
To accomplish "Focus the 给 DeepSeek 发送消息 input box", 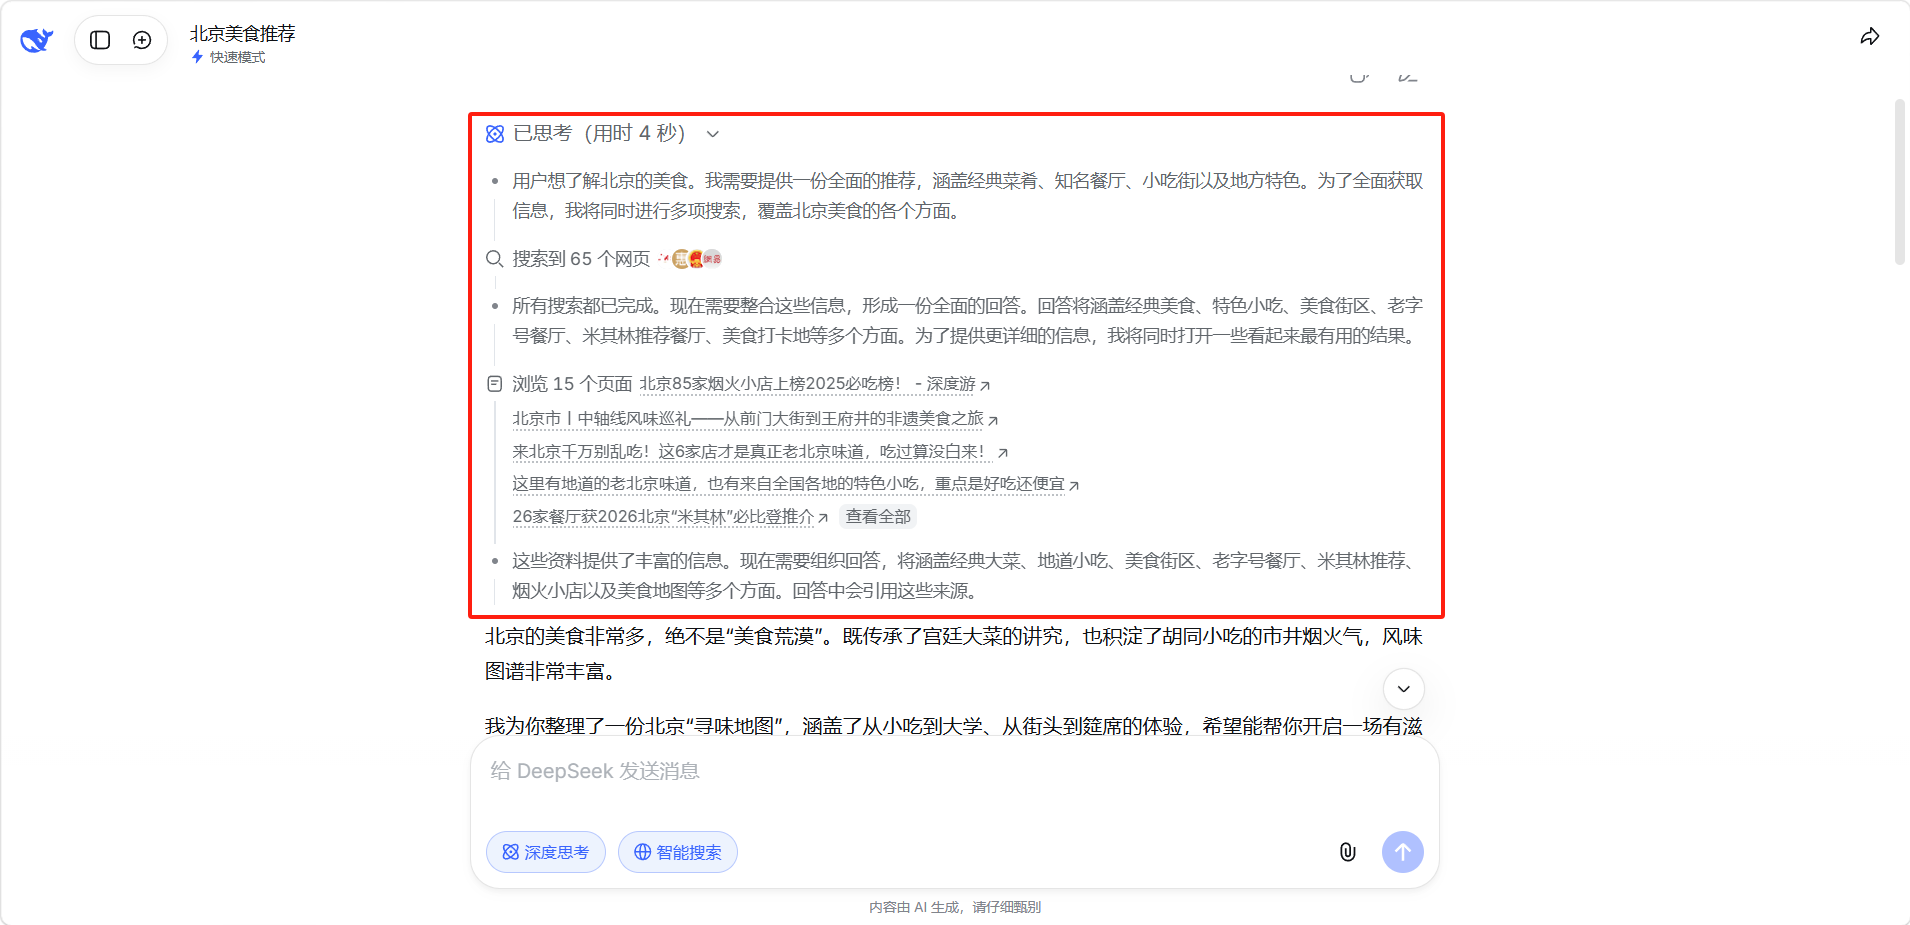I will [x=954, y=771].
